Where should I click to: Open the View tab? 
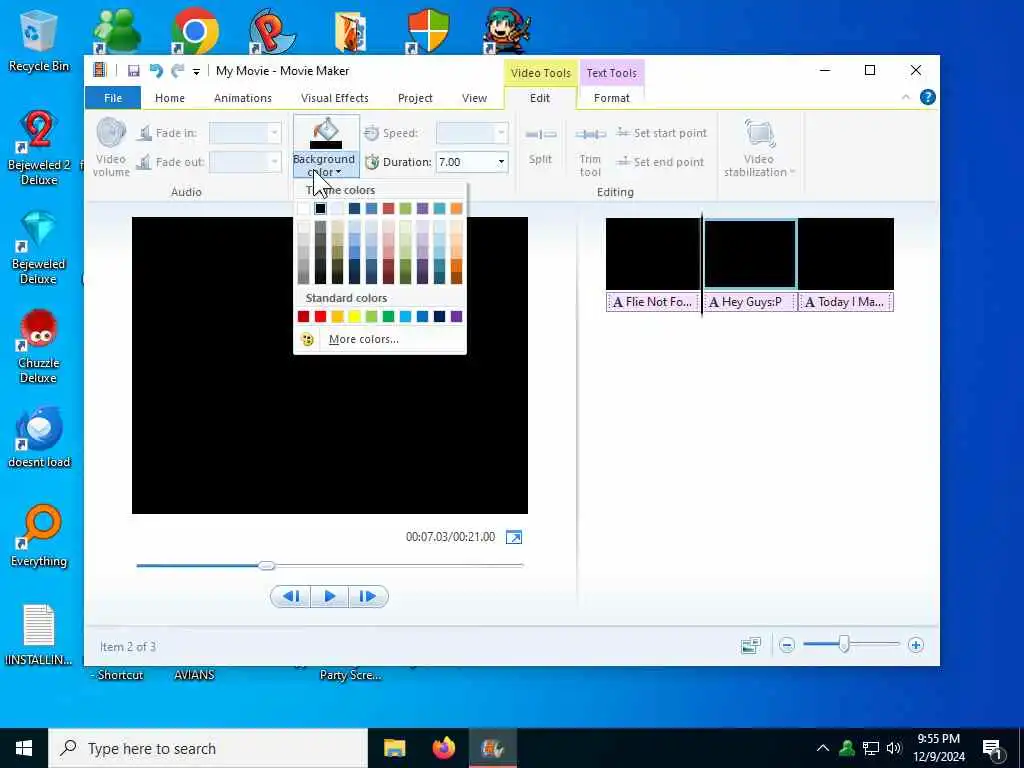[x=474, y=98]
